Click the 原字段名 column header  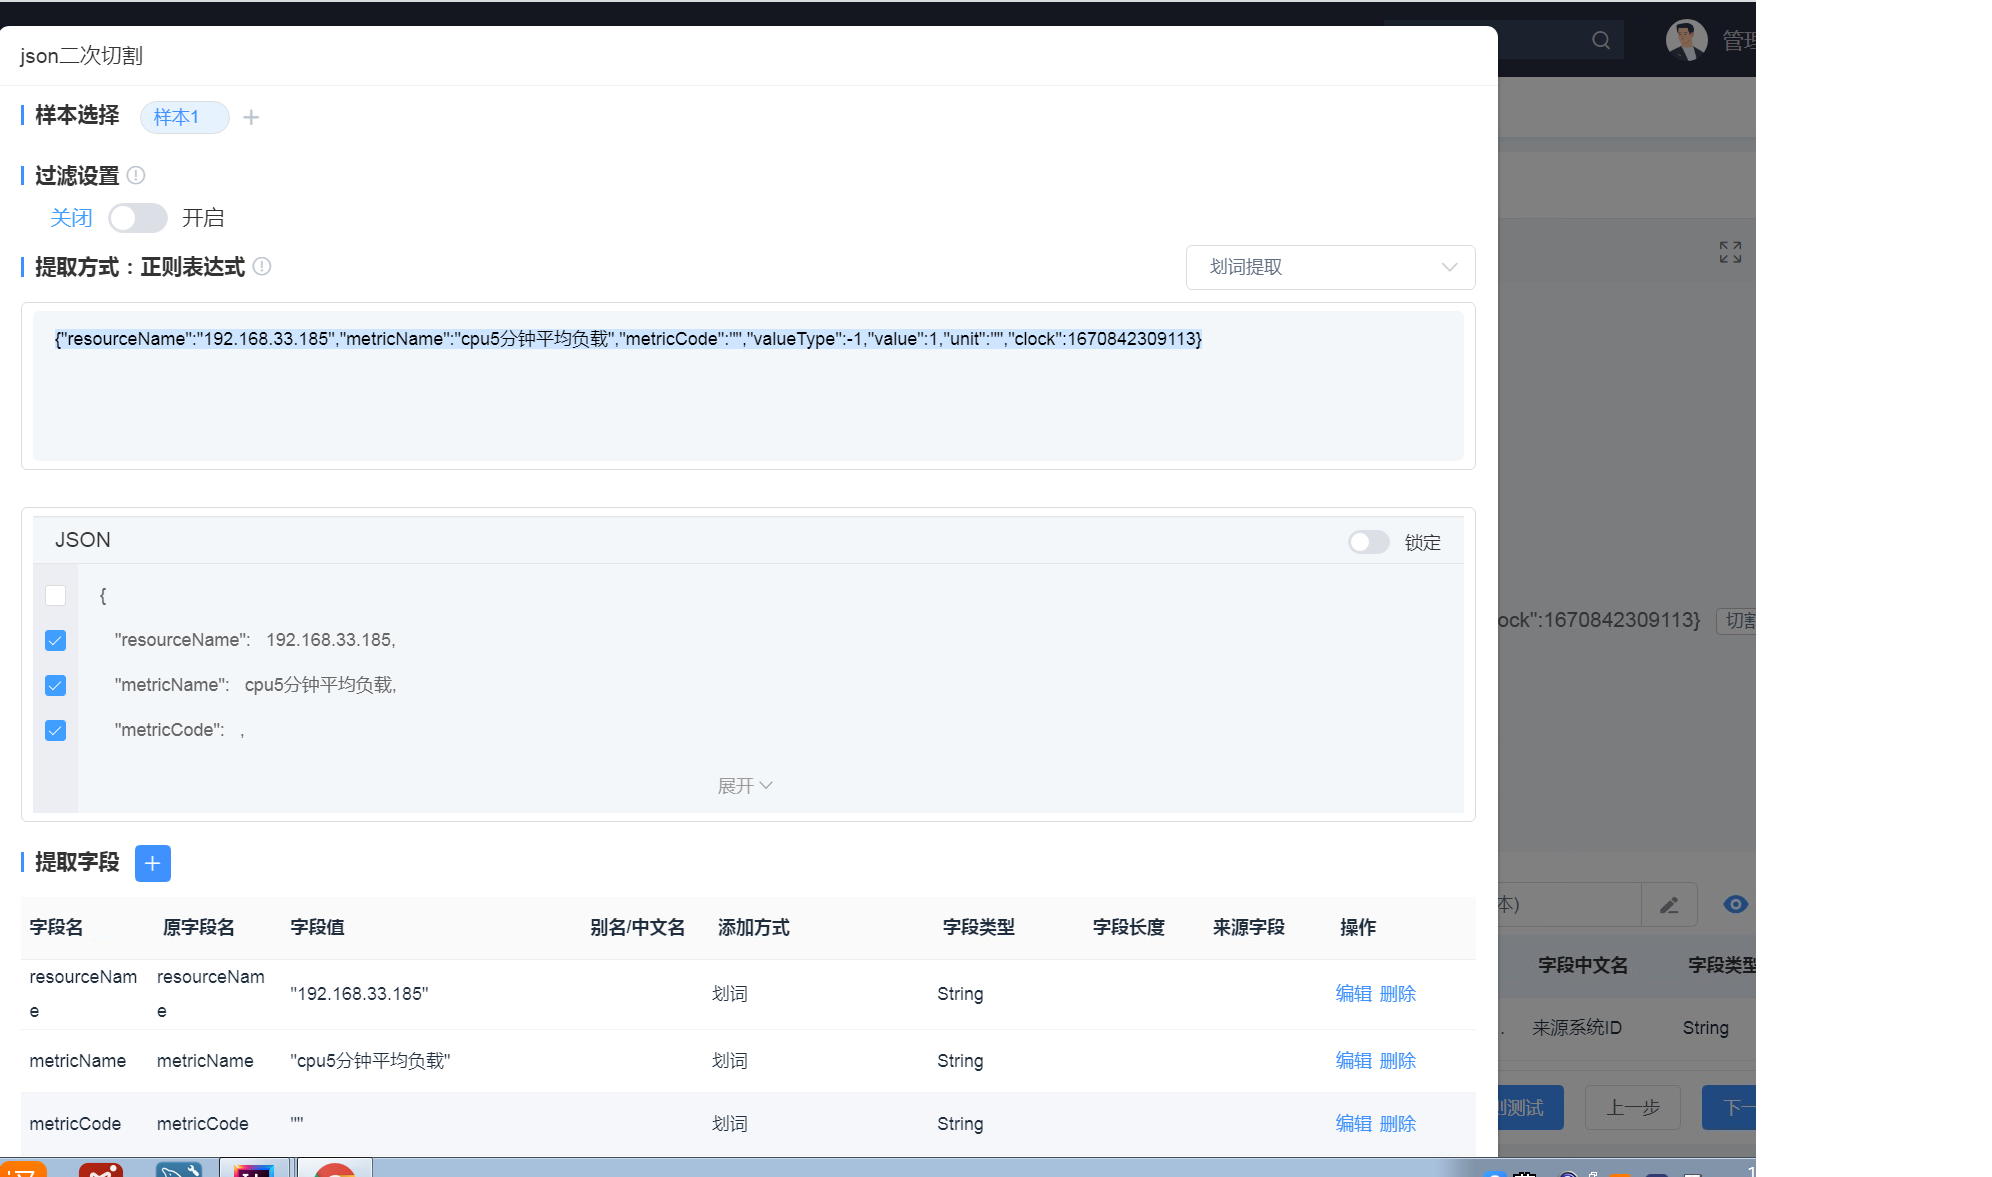[199, 928]
